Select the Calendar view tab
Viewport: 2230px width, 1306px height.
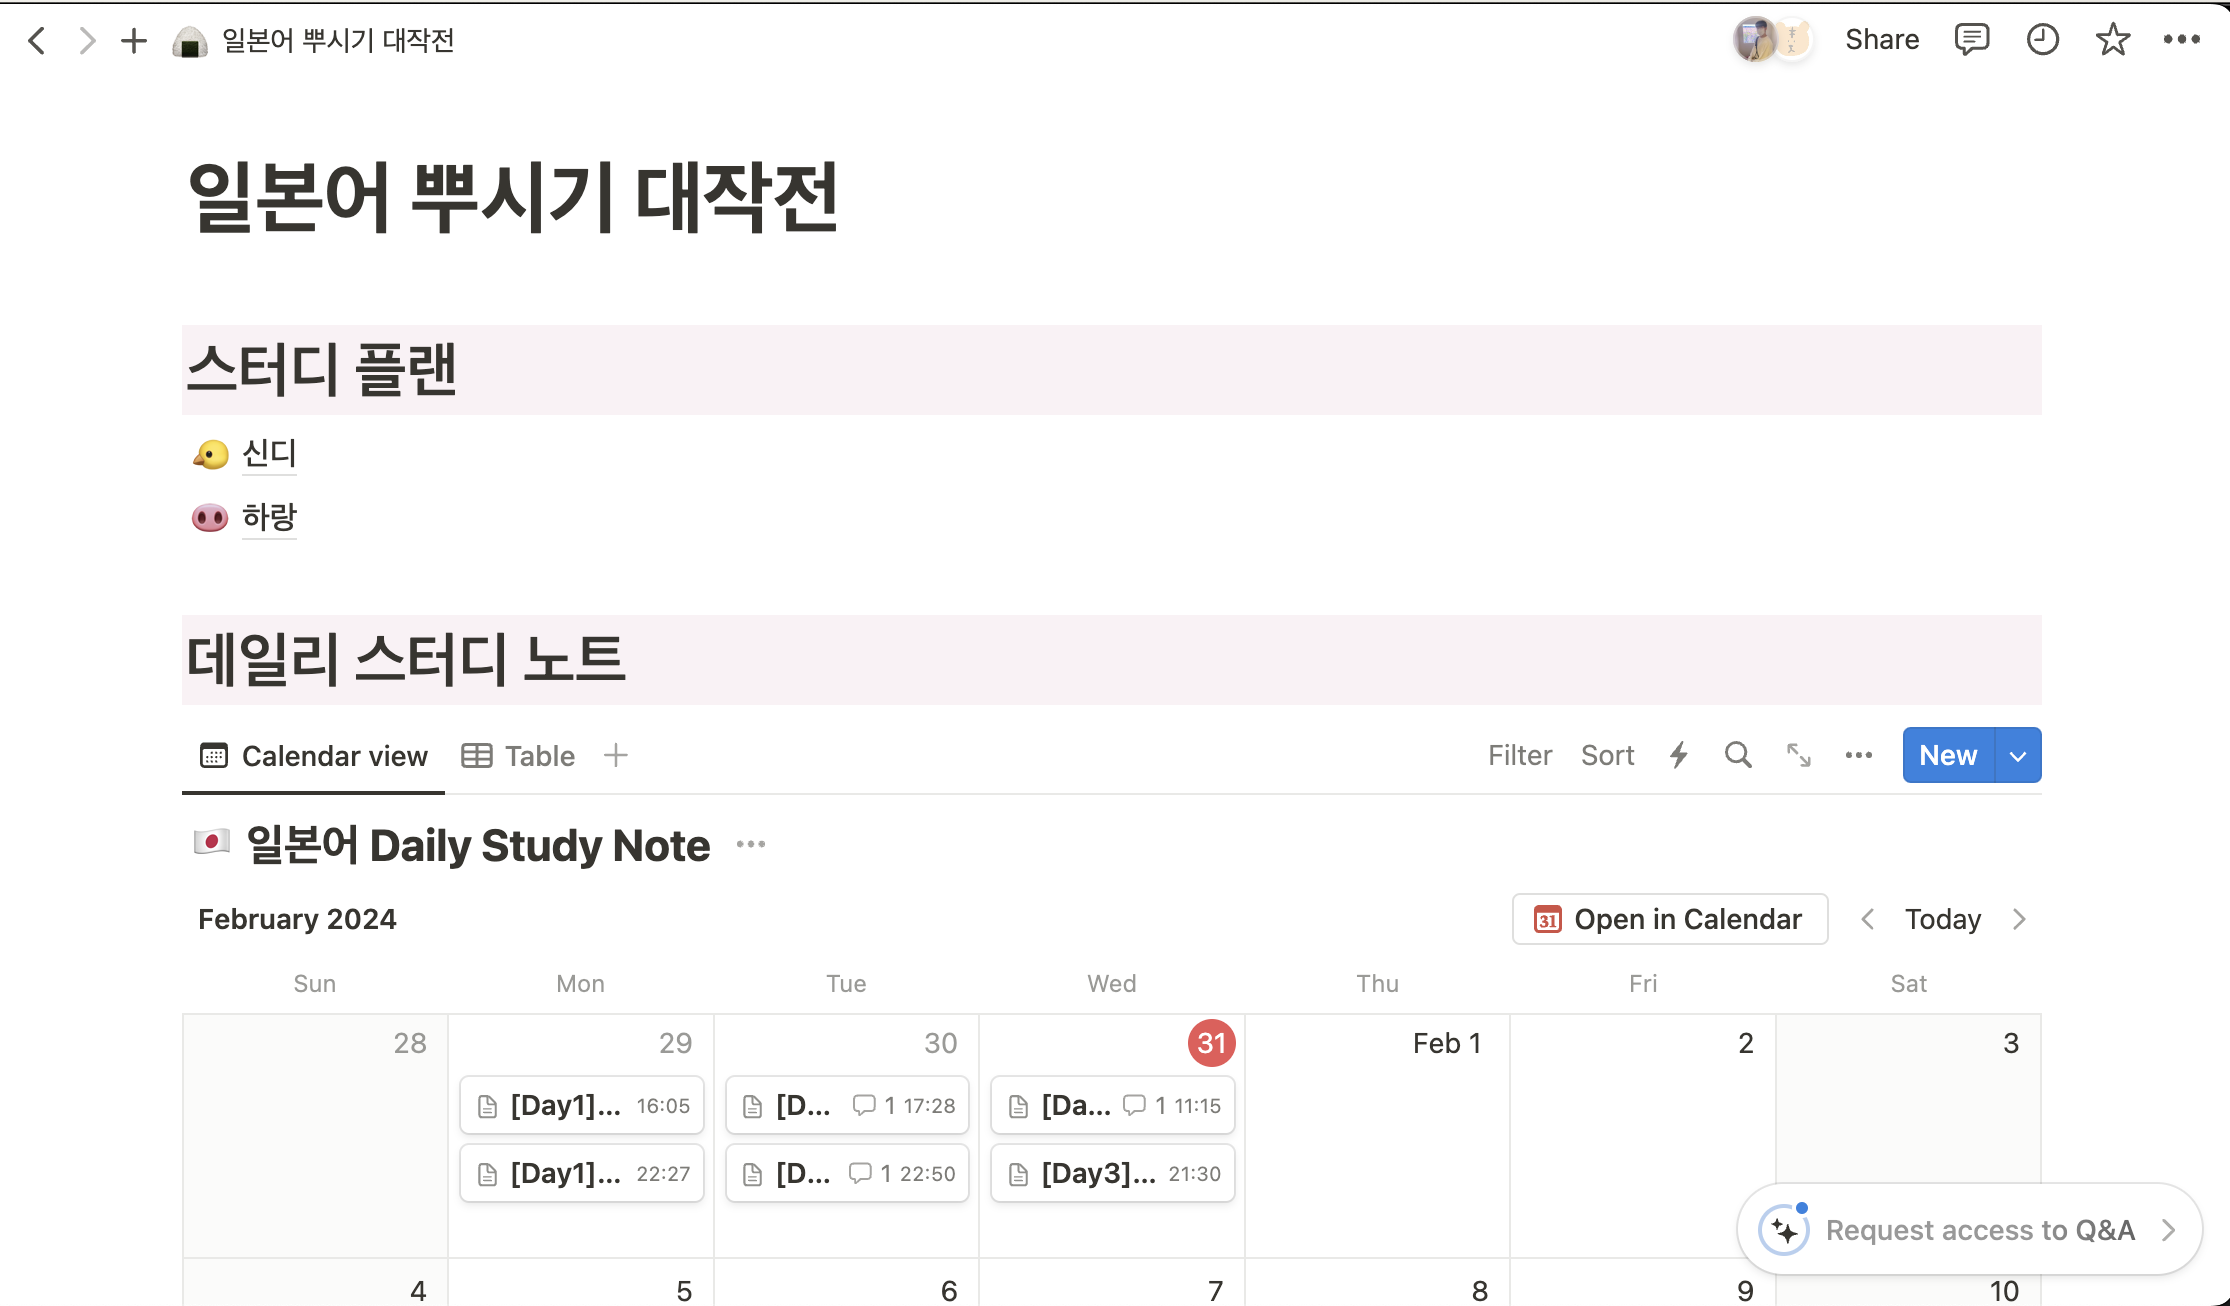pos(314,756)
